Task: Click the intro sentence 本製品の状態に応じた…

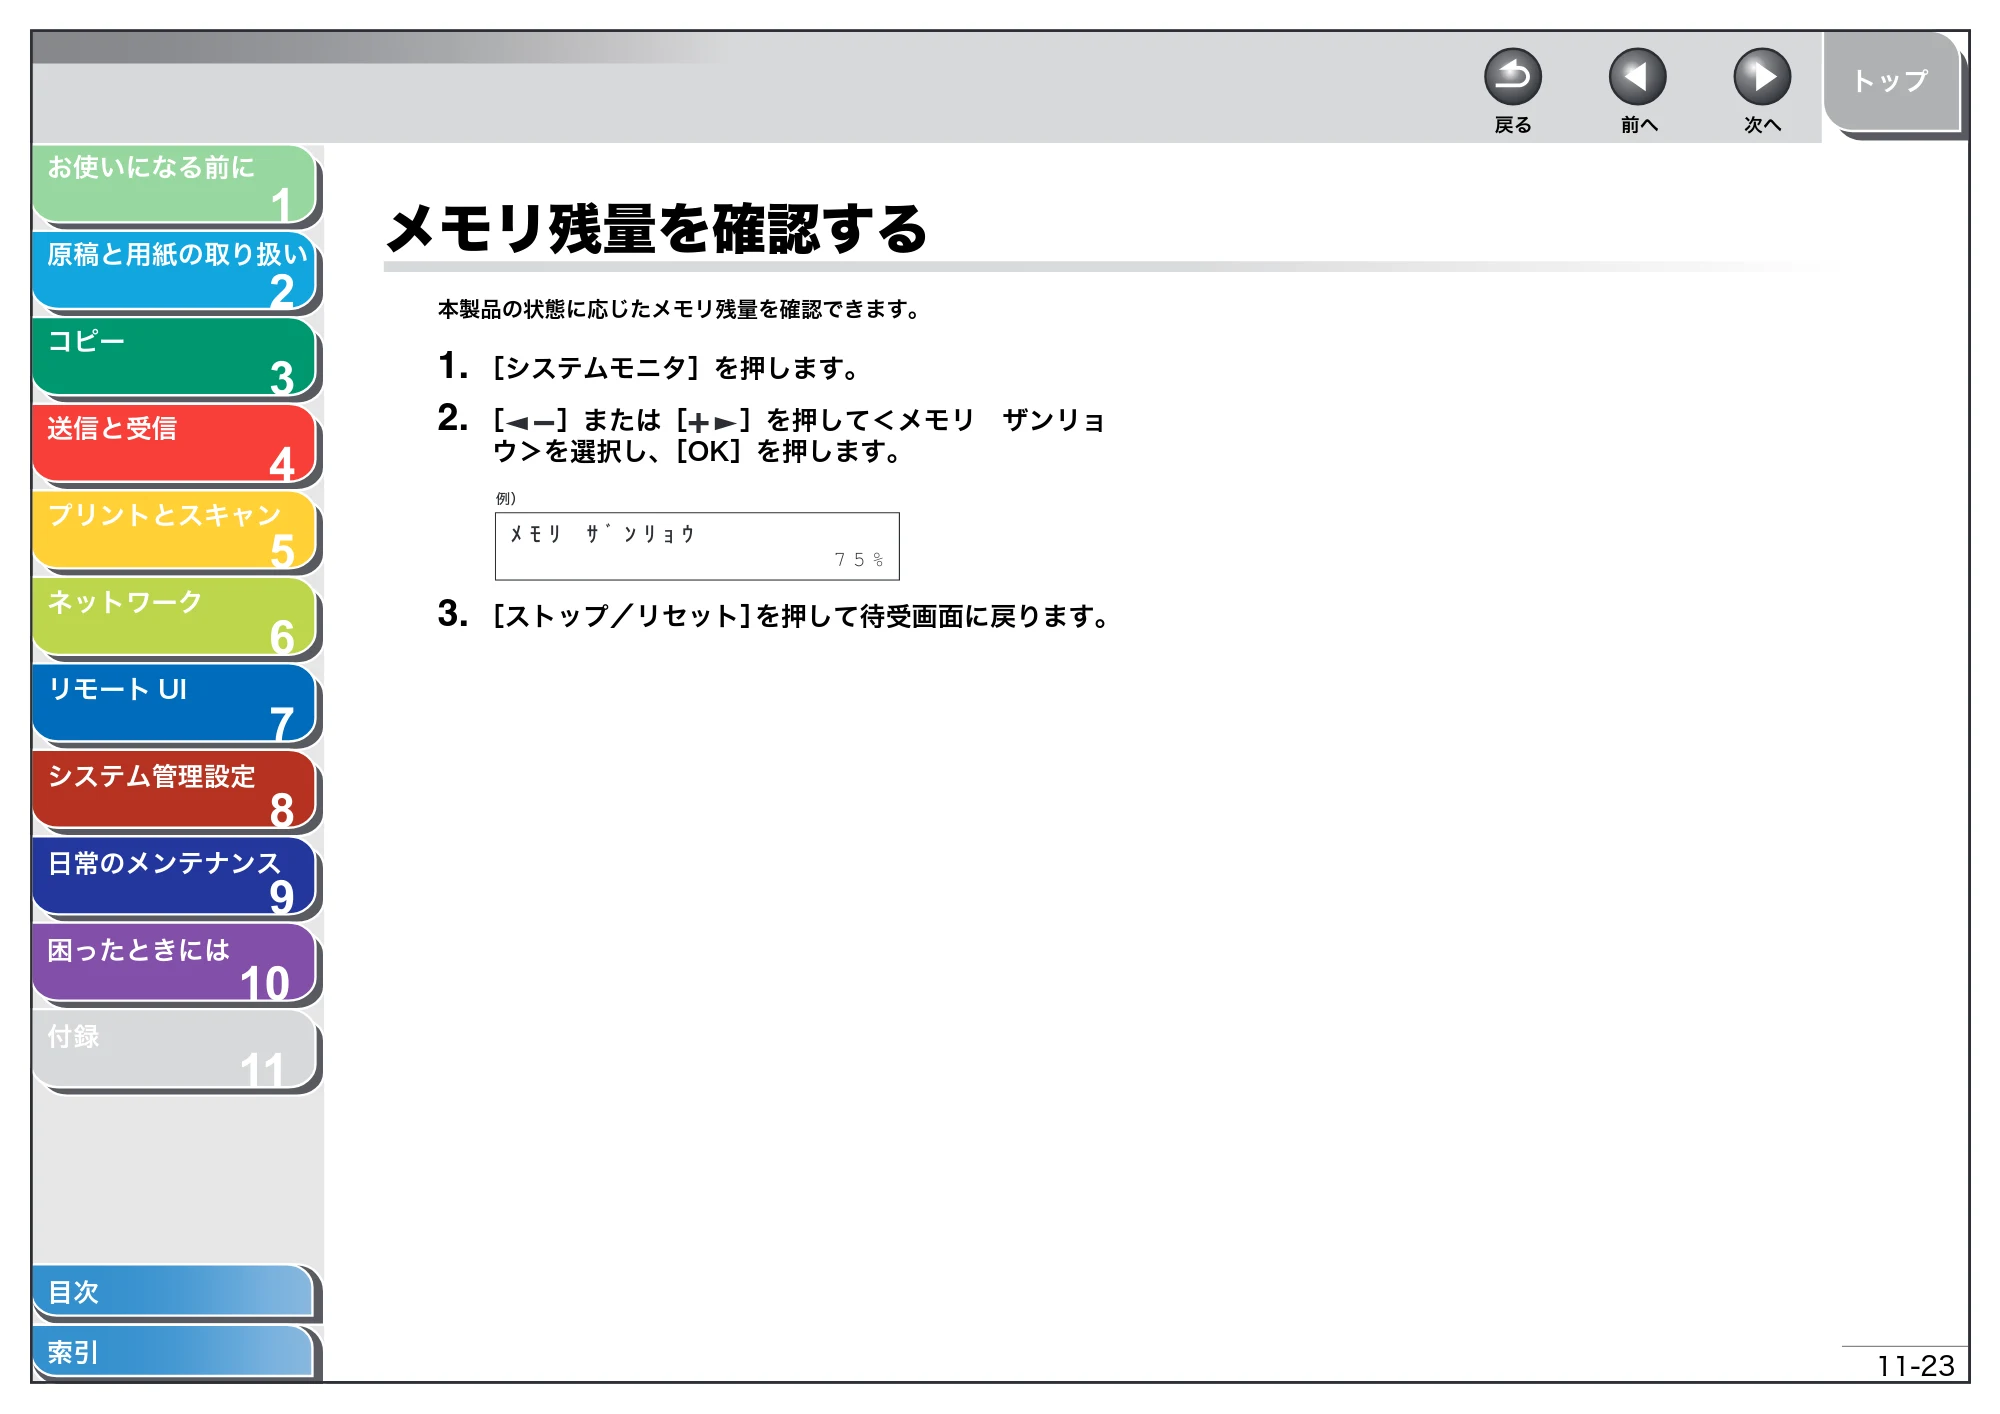Action: coord(679,310)
